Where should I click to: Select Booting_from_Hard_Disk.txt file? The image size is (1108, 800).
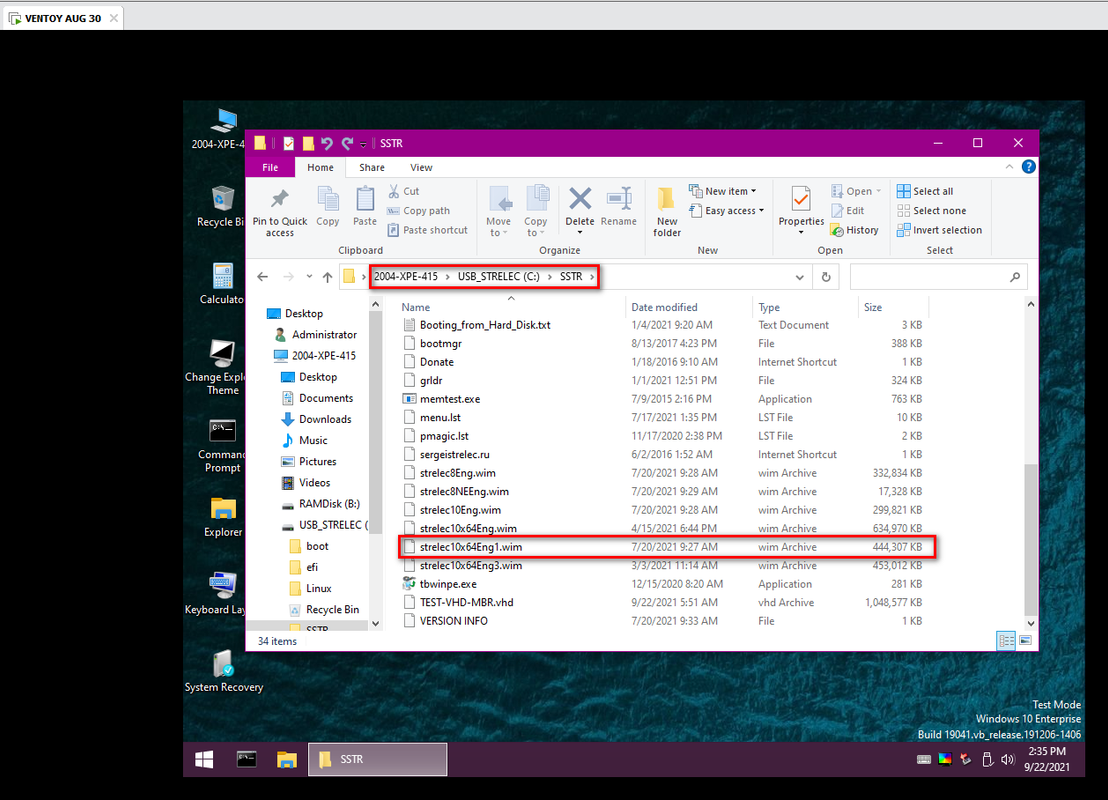pyautogui.click(x=664, y=325)
